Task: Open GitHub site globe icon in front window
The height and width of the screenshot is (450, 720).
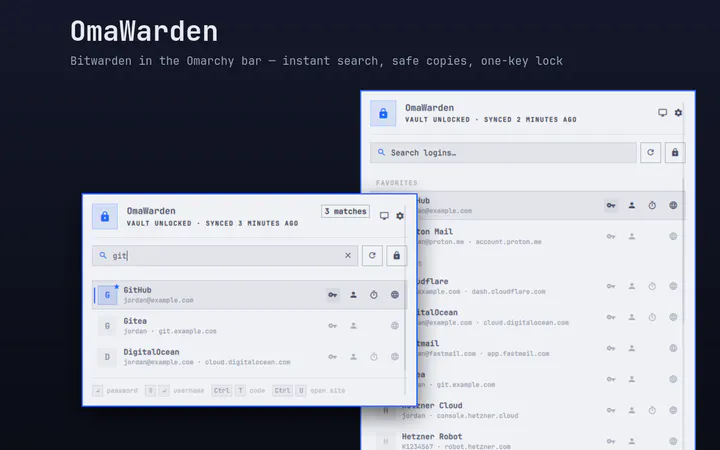Action: click(394, 295)
